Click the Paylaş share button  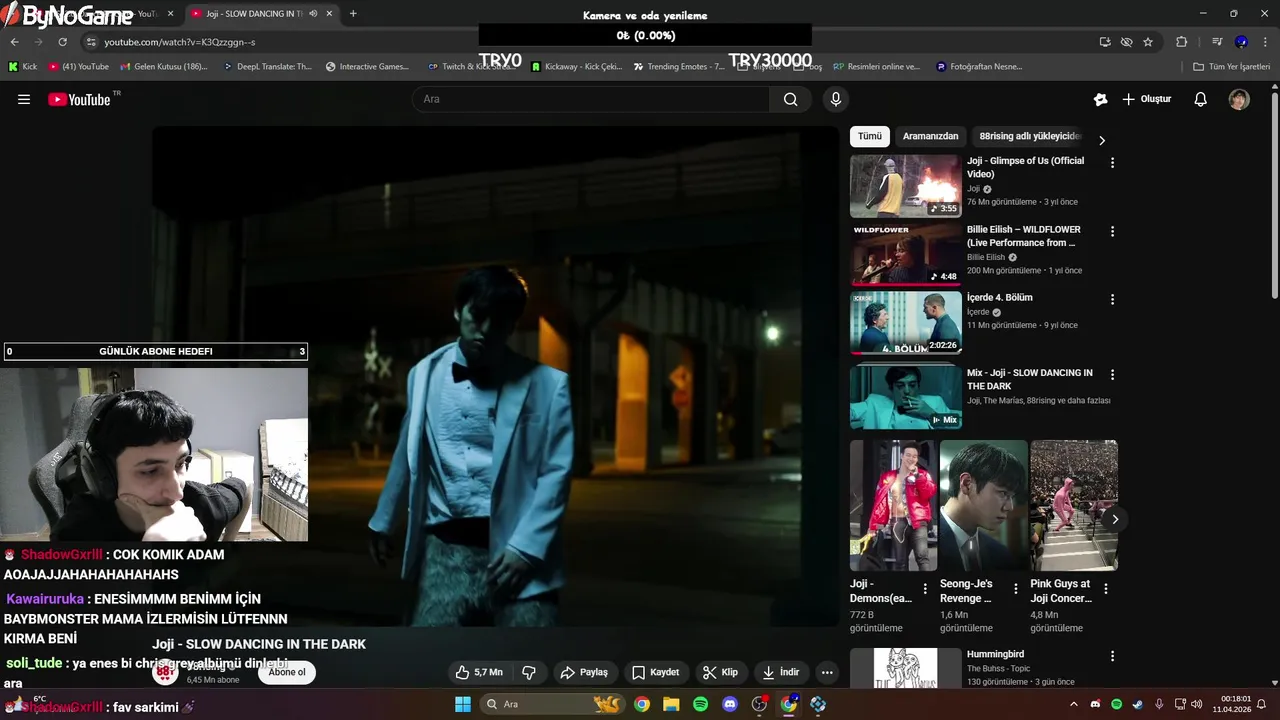tap(585, 672)
